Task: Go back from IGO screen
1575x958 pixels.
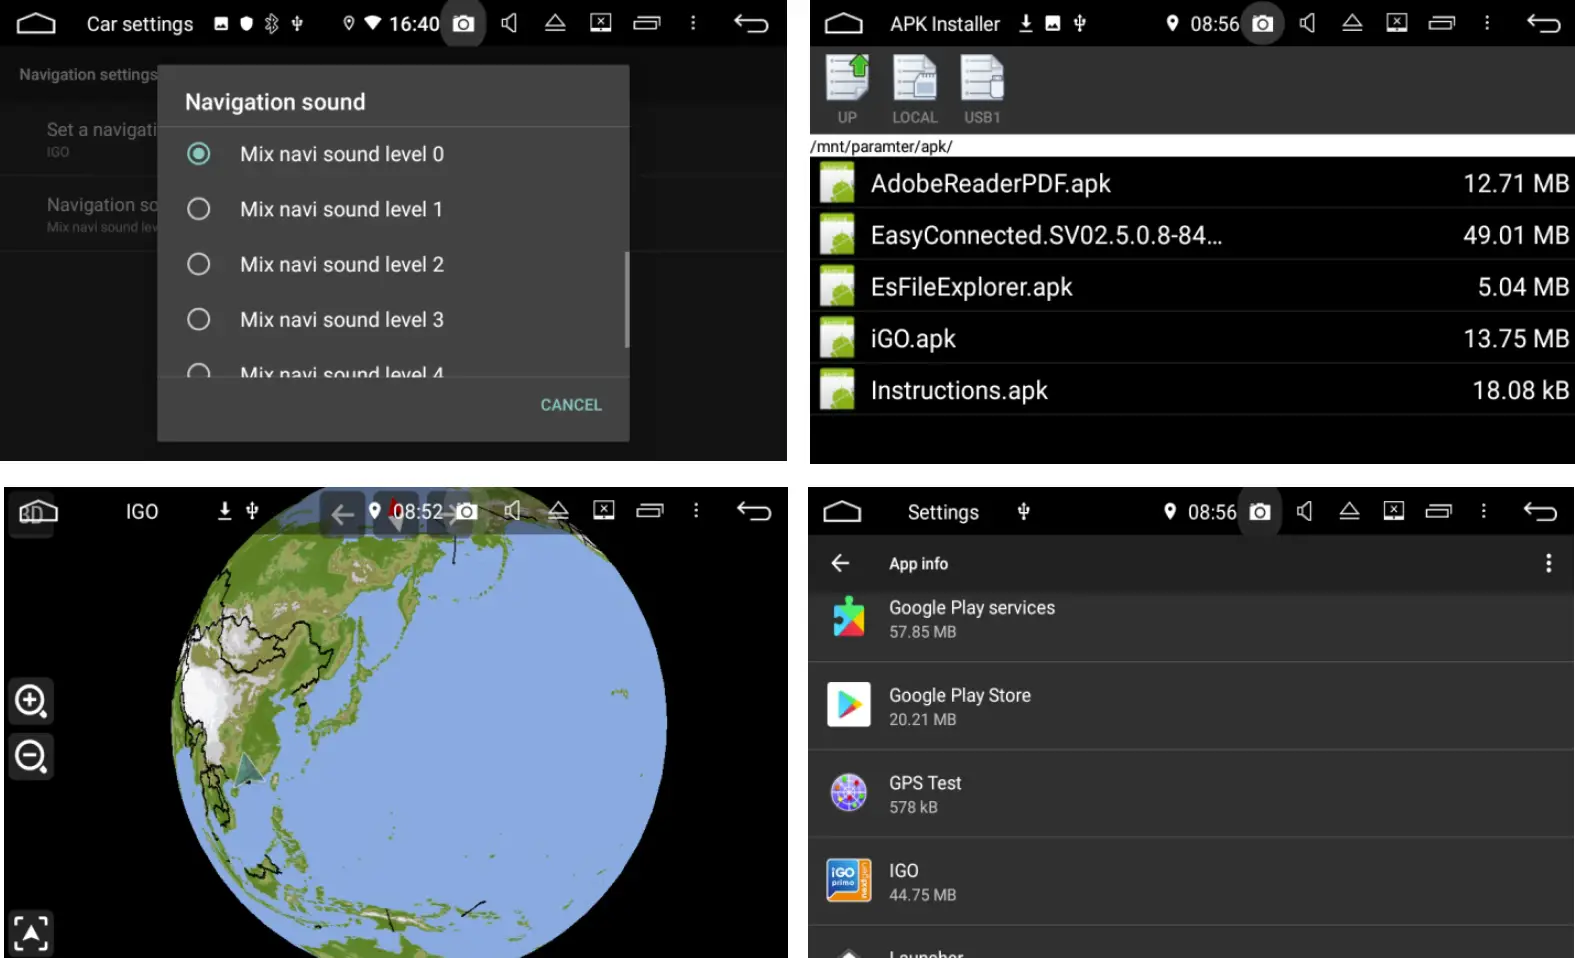Action: pos(754,511)
